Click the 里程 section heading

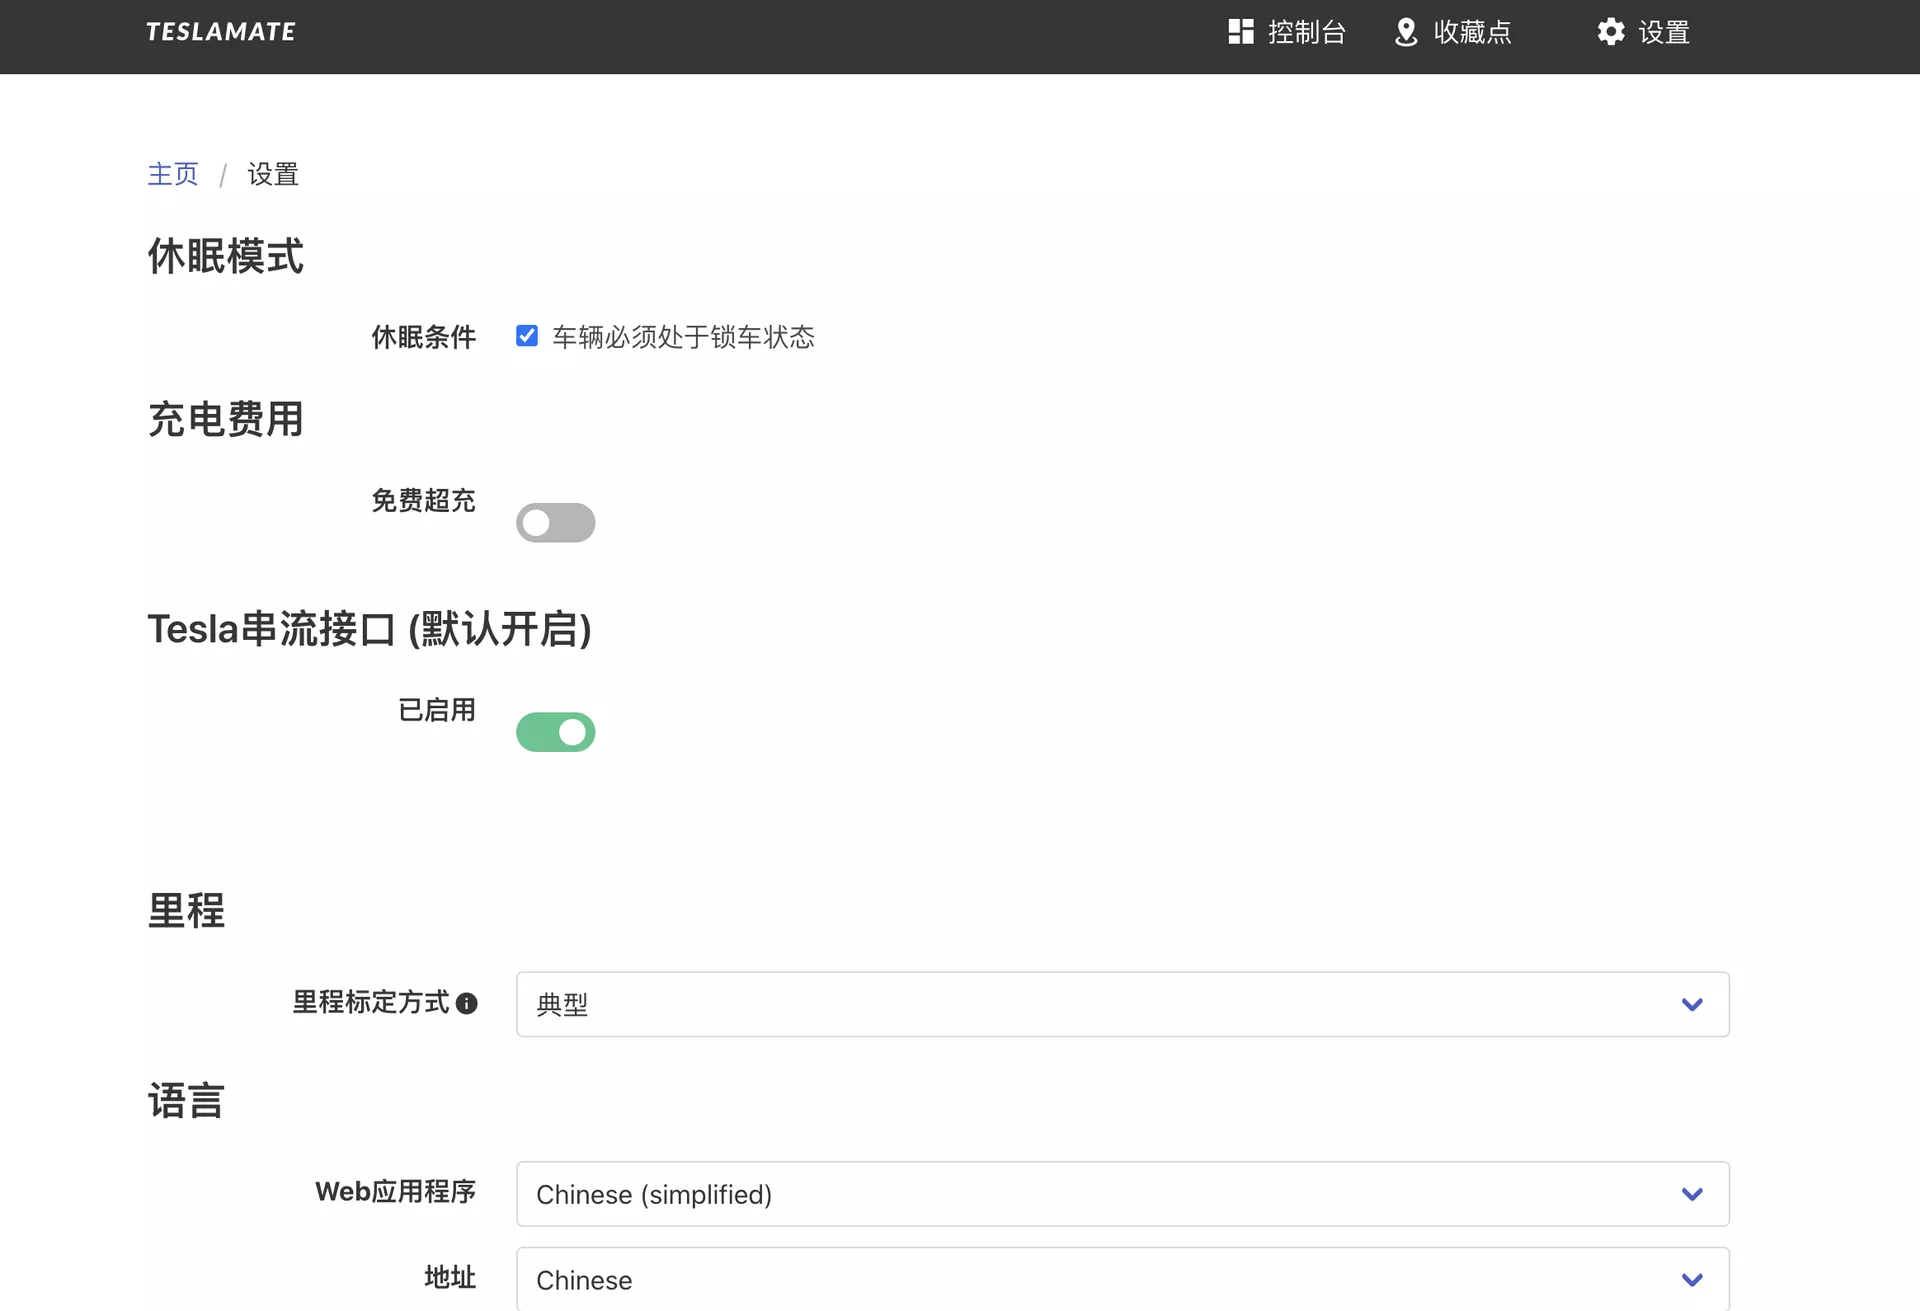click(x=187, y=910)
